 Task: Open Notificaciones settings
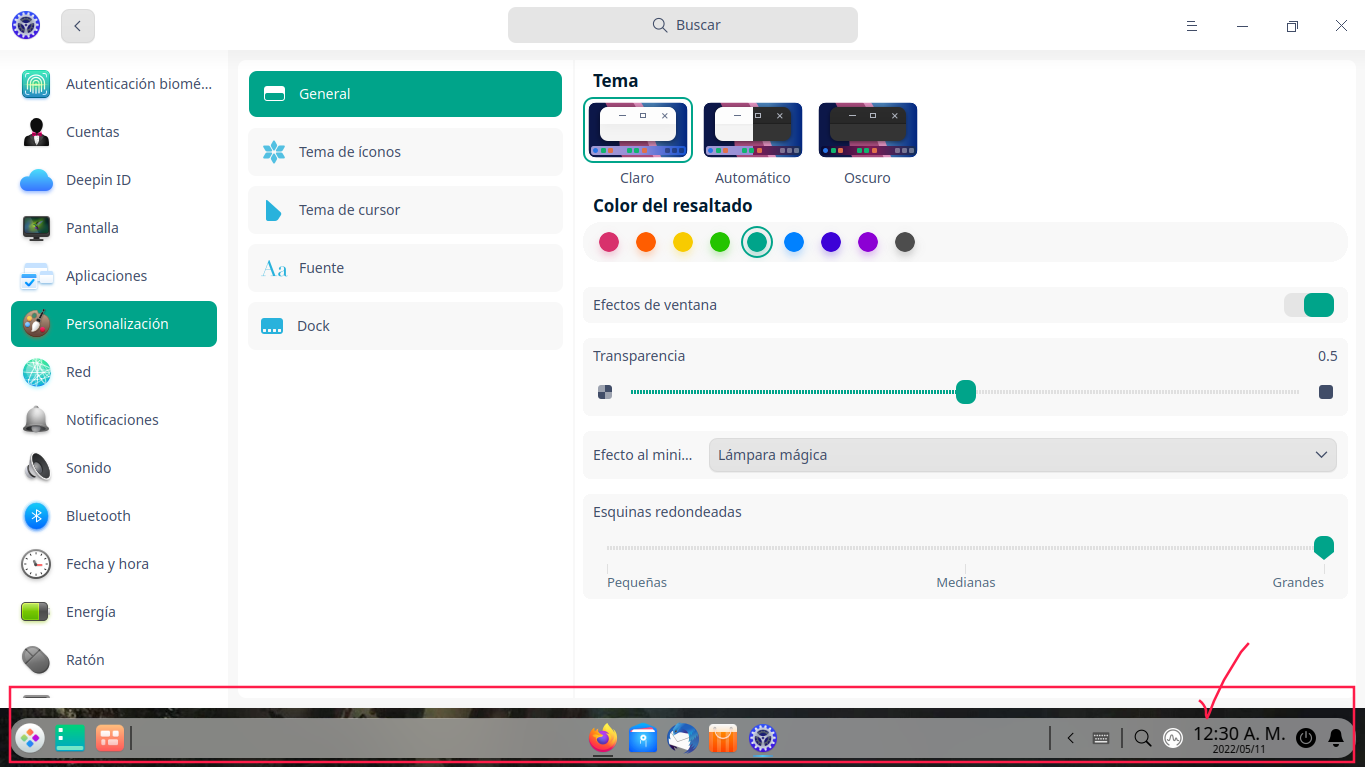(x=114, y=420)
